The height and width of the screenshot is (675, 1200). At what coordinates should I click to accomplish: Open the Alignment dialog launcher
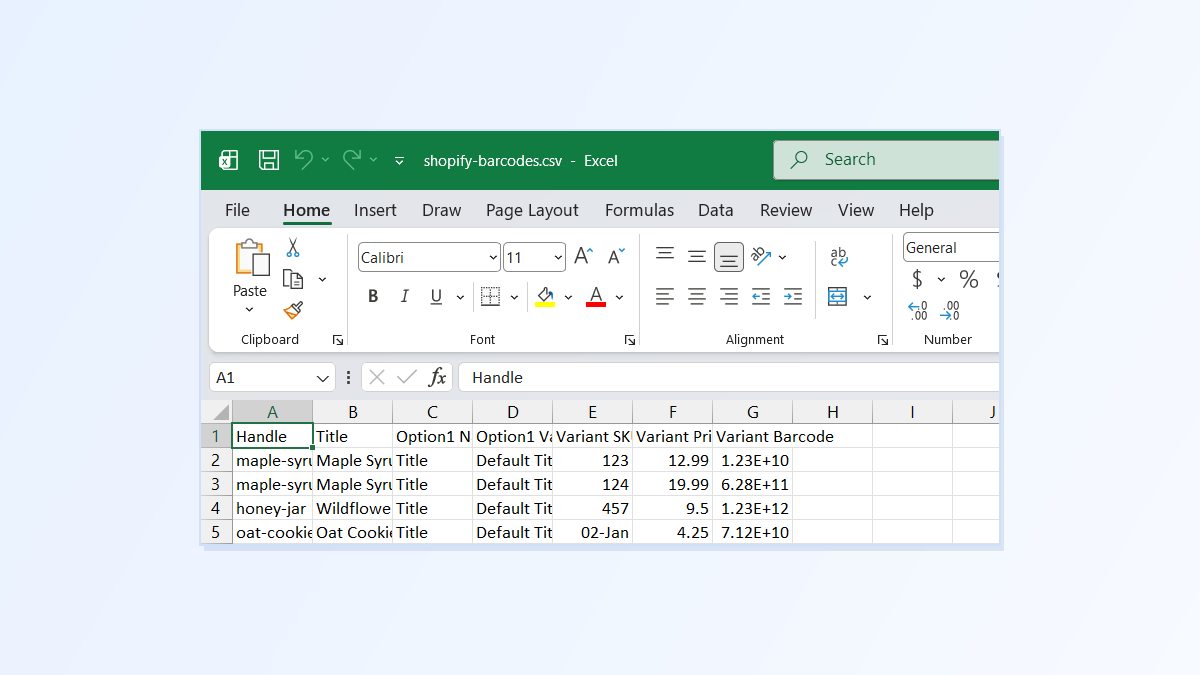pos(883,340)
